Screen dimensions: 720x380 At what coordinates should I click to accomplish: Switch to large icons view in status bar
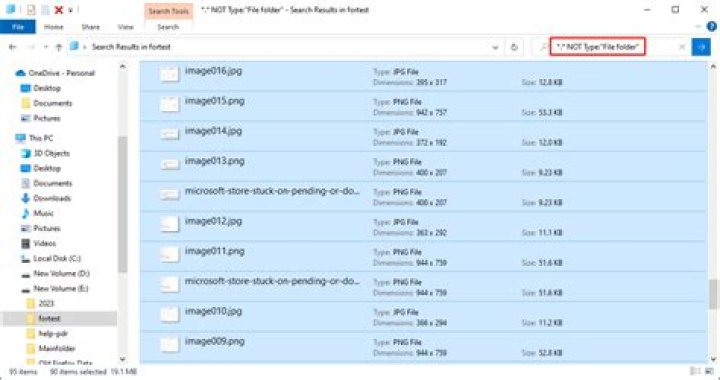tap(709, 371)
